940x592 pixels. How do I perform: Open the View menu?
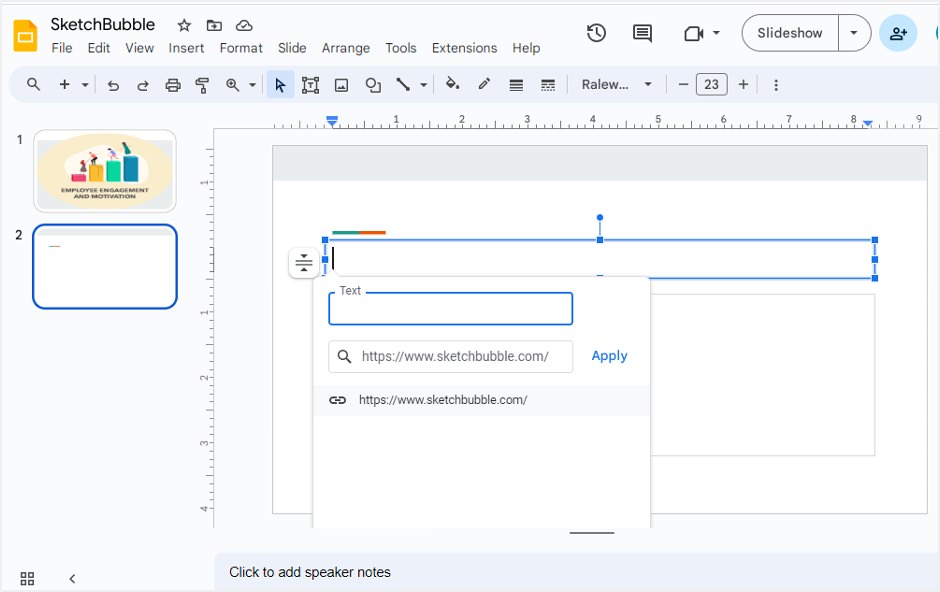(x=139, y=48)
